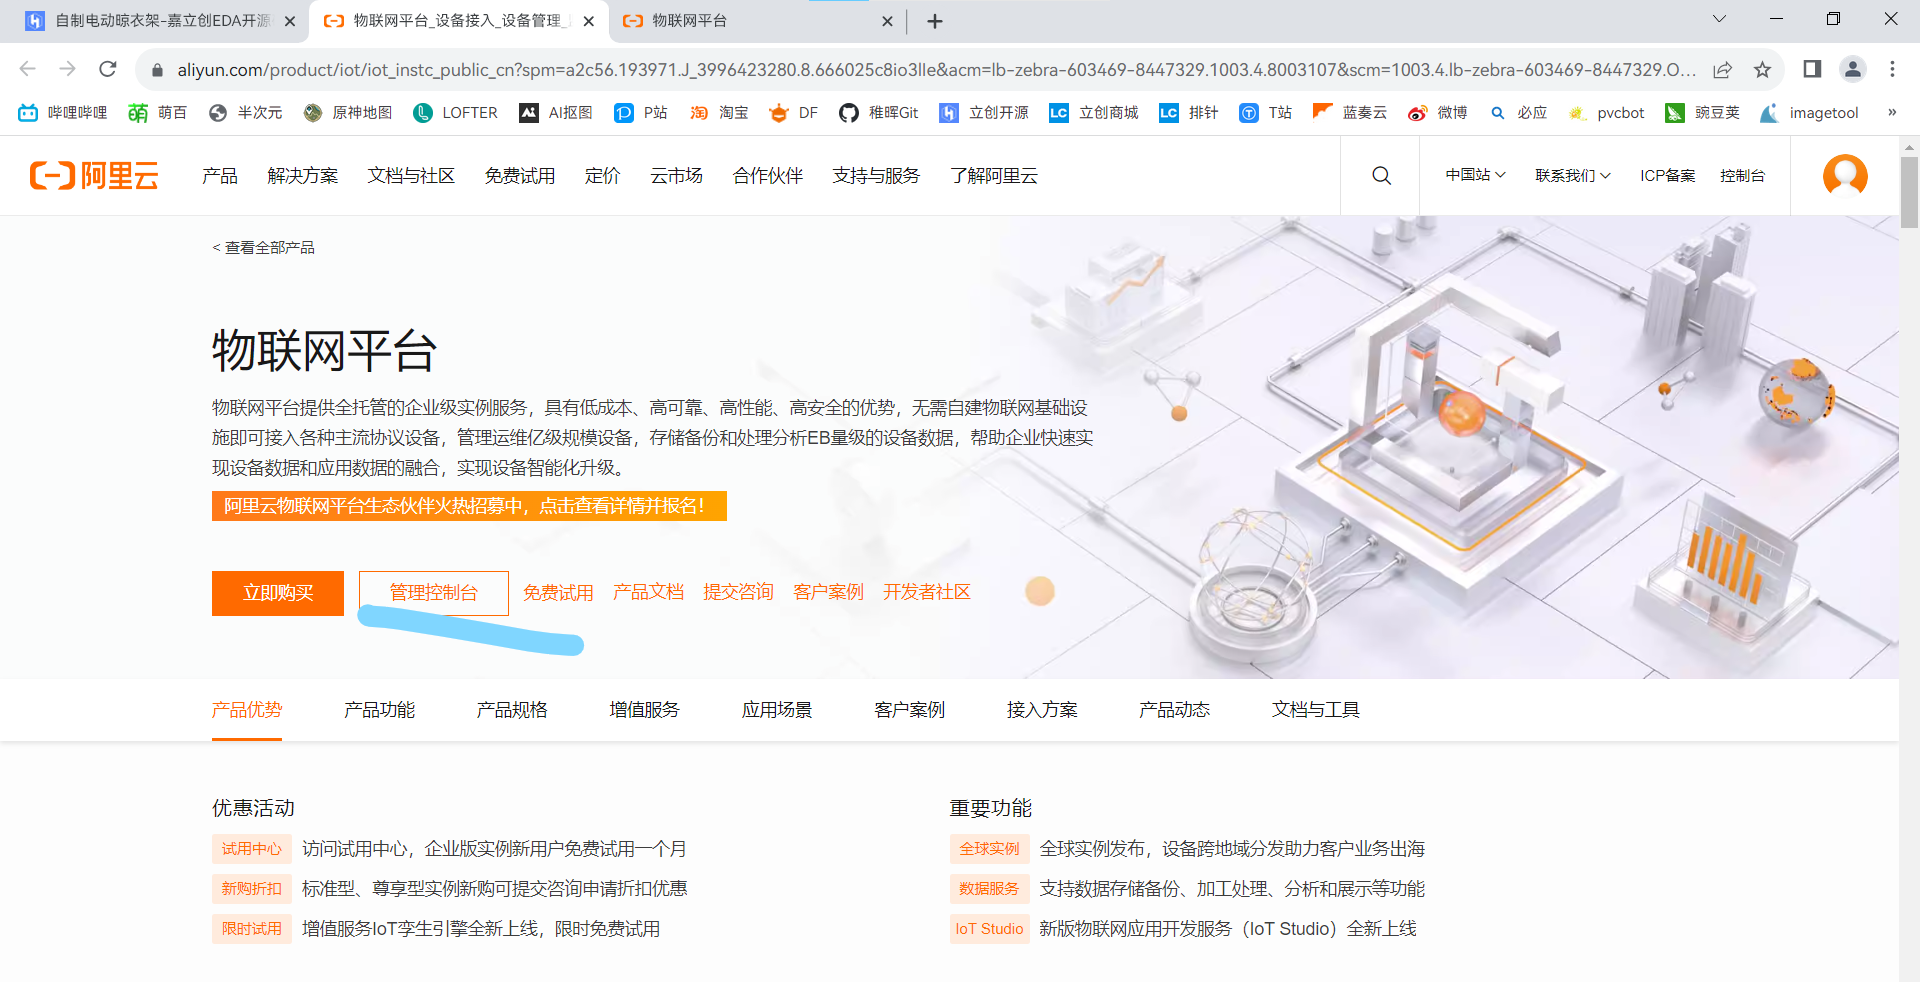The height and width of the screenshot is (982, 1920).
Task: Click the Aliyun logo in header
Action: (94, 176)
